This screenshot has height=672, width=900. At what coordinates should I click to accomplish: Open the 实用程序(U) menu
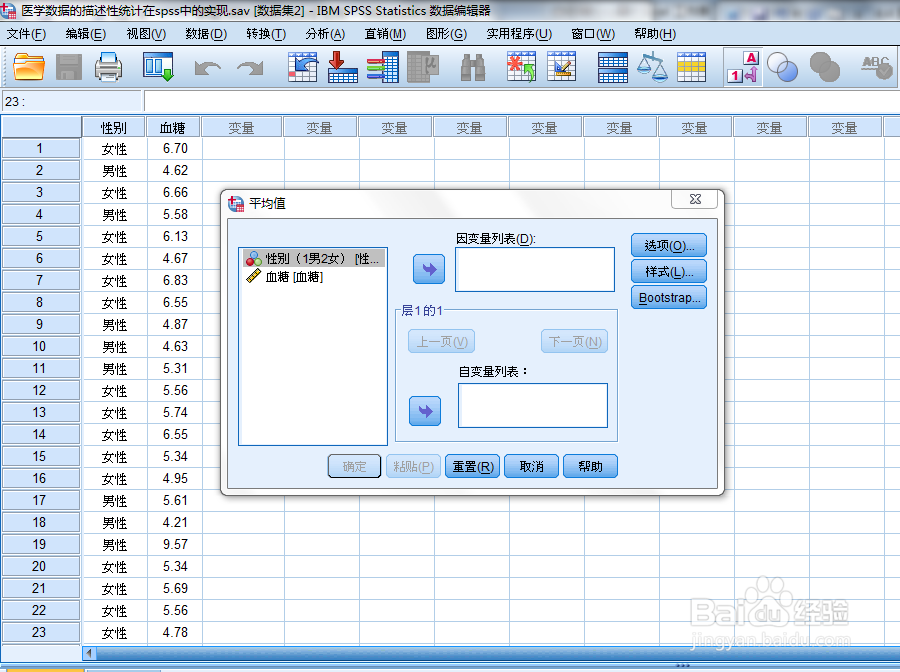point(519,34)
